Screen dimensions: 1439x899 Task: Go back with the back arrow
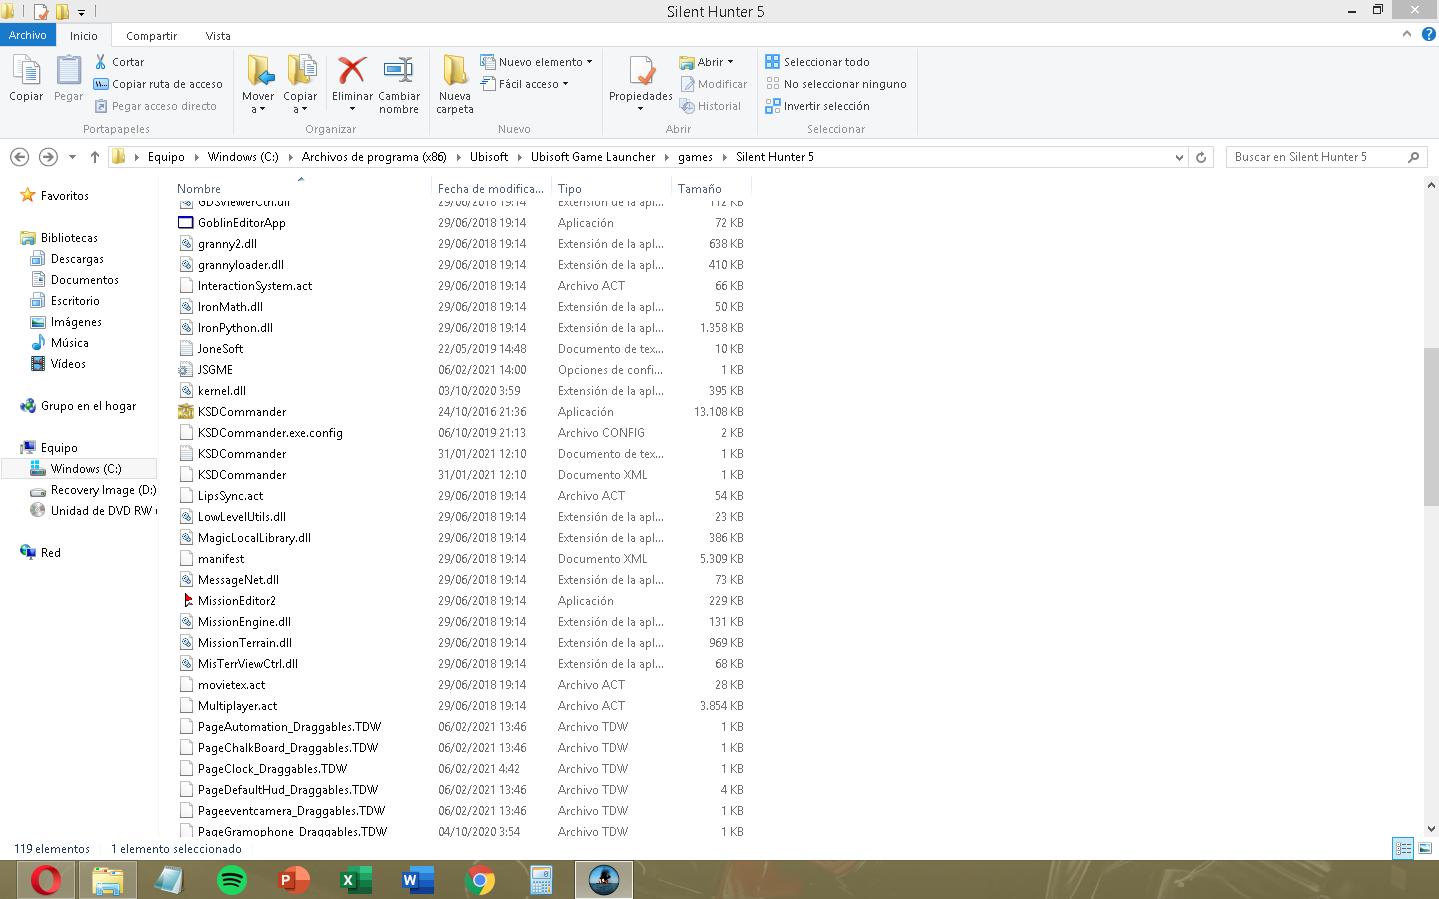pos(19,157)
